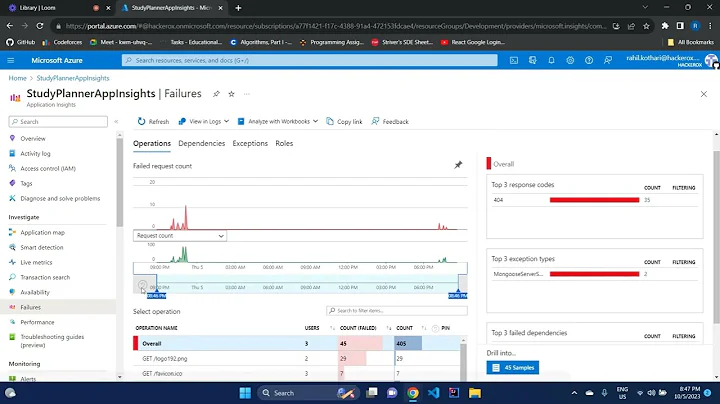Open Transaction search
Image resolution: width=720 pixels, height=404 pixels.
point(45,277)
